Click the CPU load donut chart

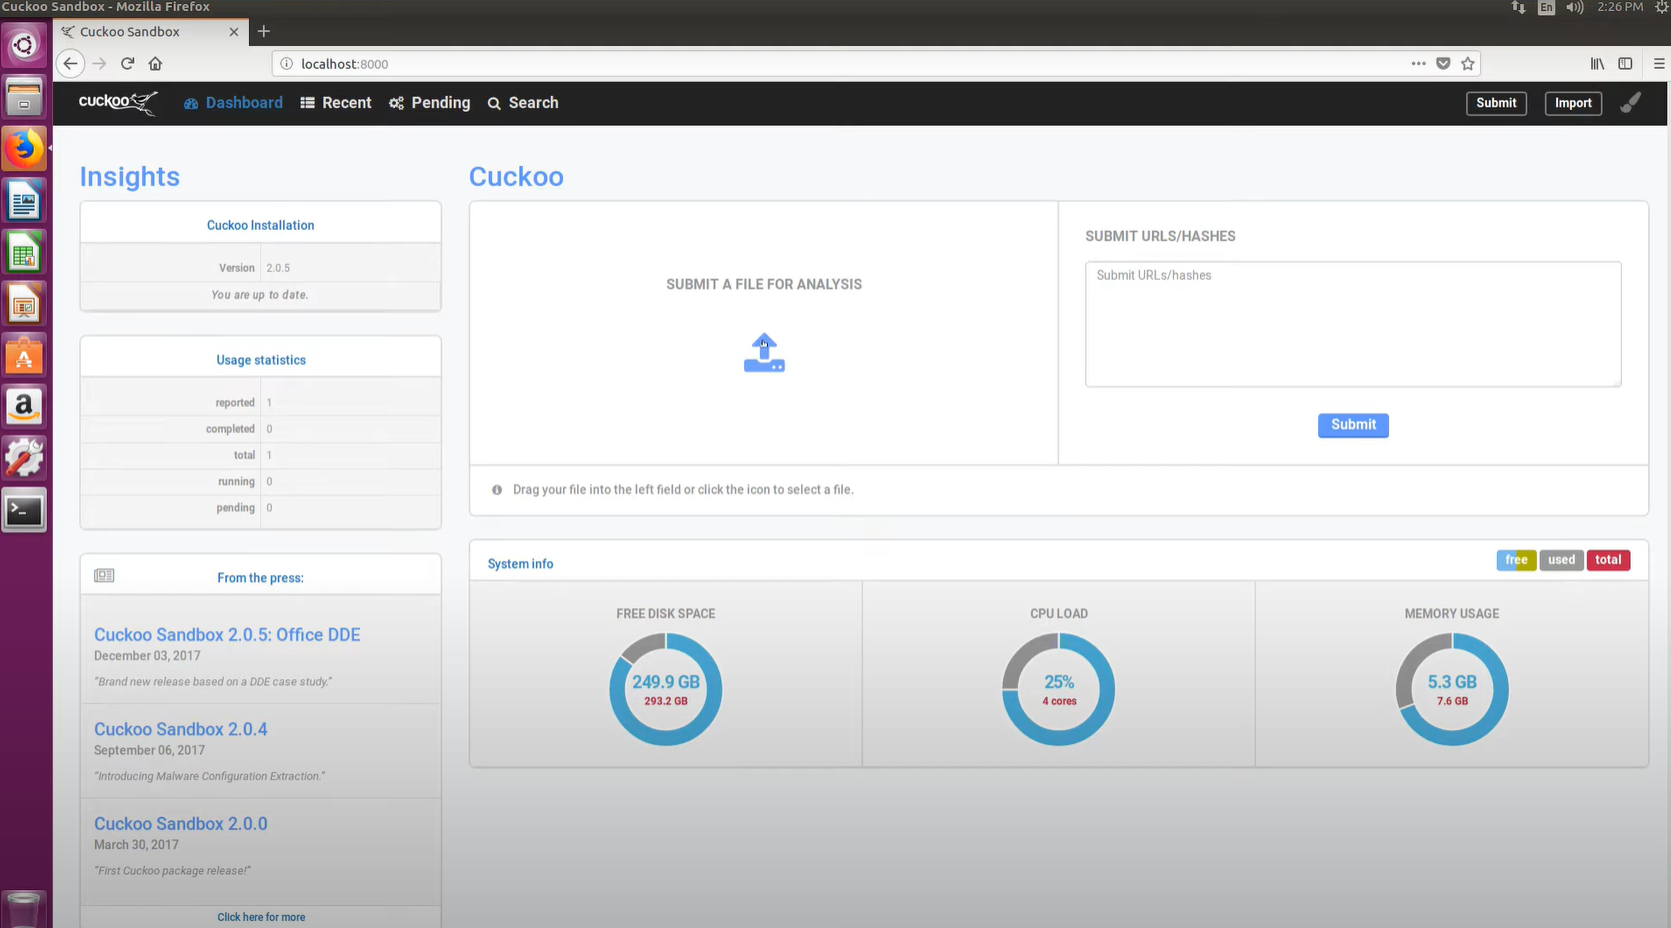(1058, 688)
